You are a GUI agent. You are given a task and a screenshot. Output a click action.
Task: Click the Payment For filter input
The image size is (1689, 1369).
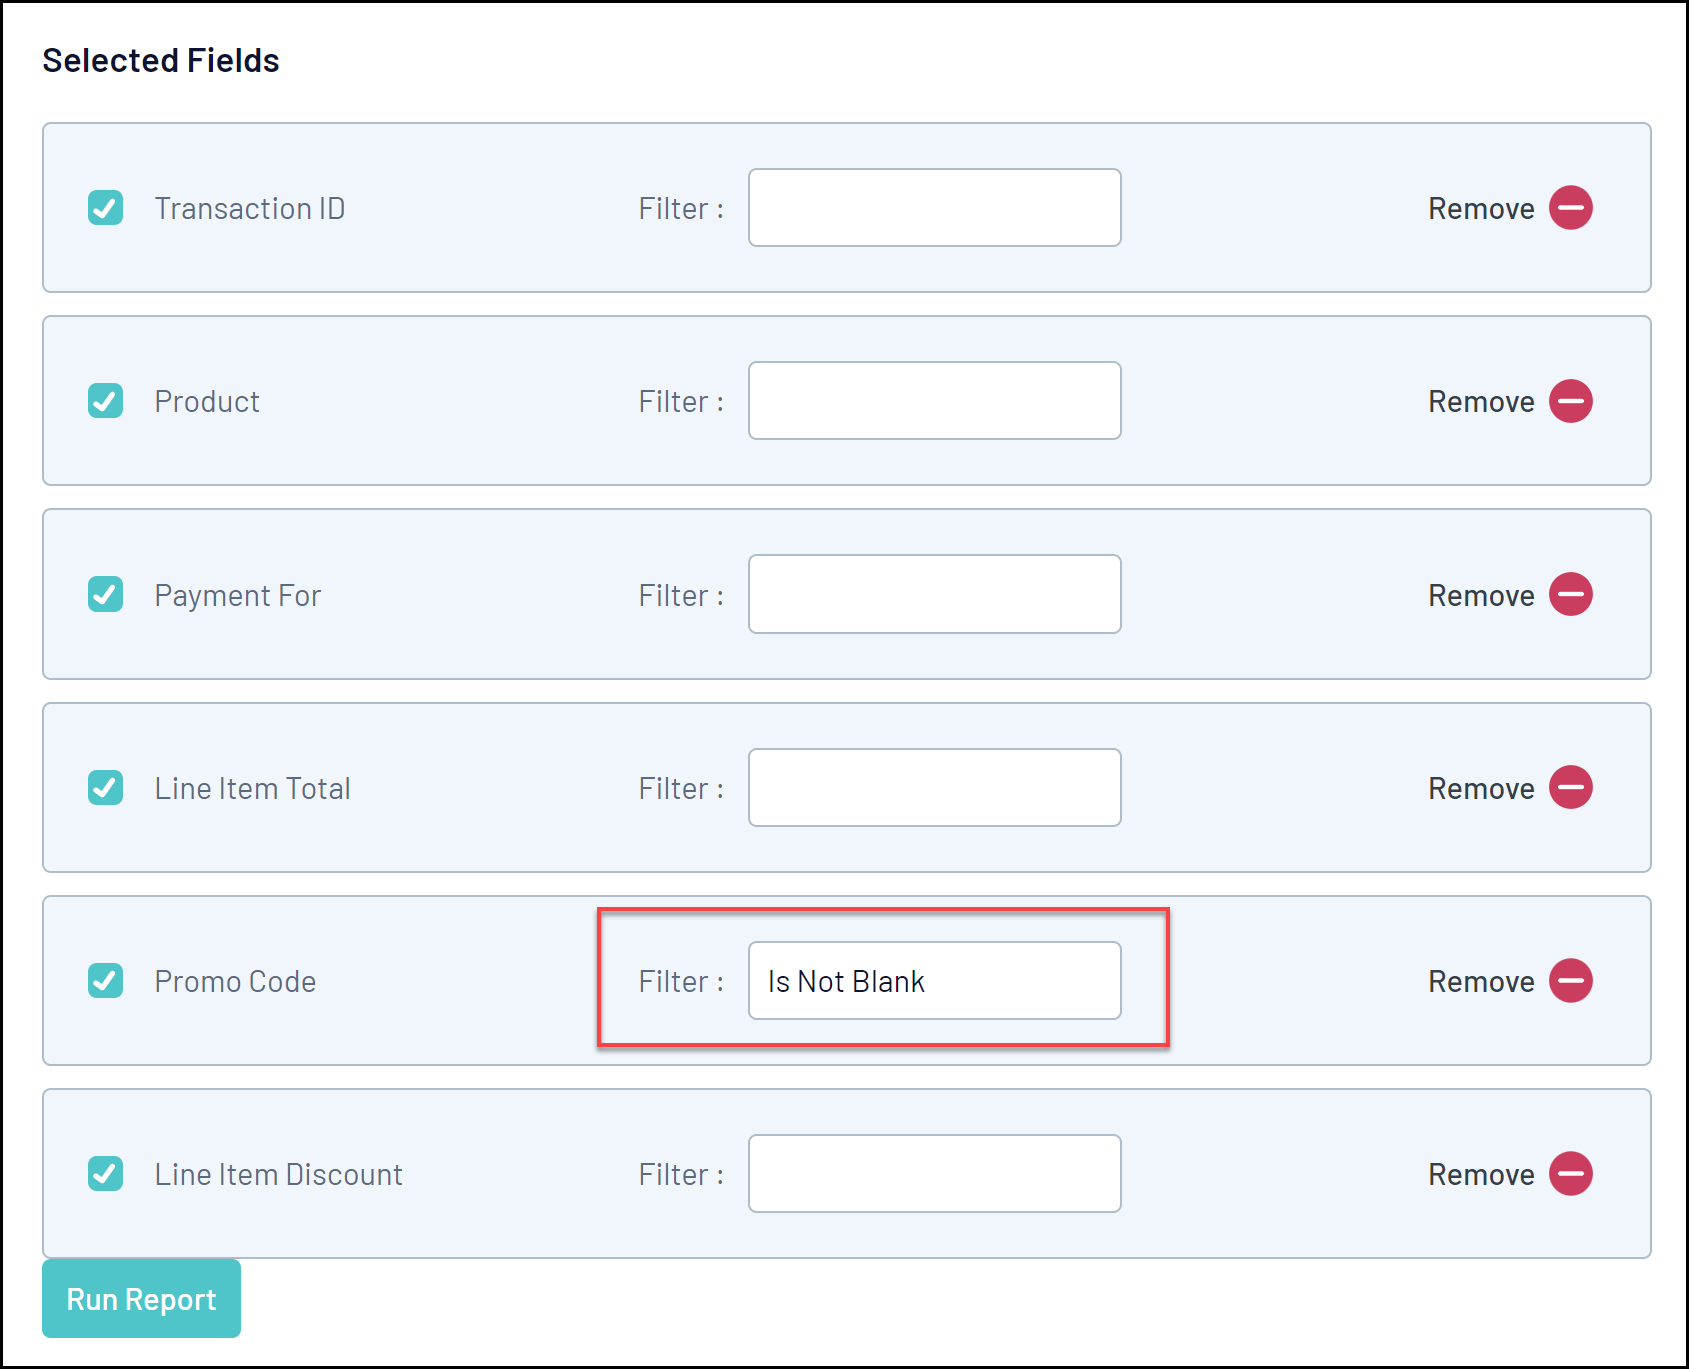(x=934, y=594)
